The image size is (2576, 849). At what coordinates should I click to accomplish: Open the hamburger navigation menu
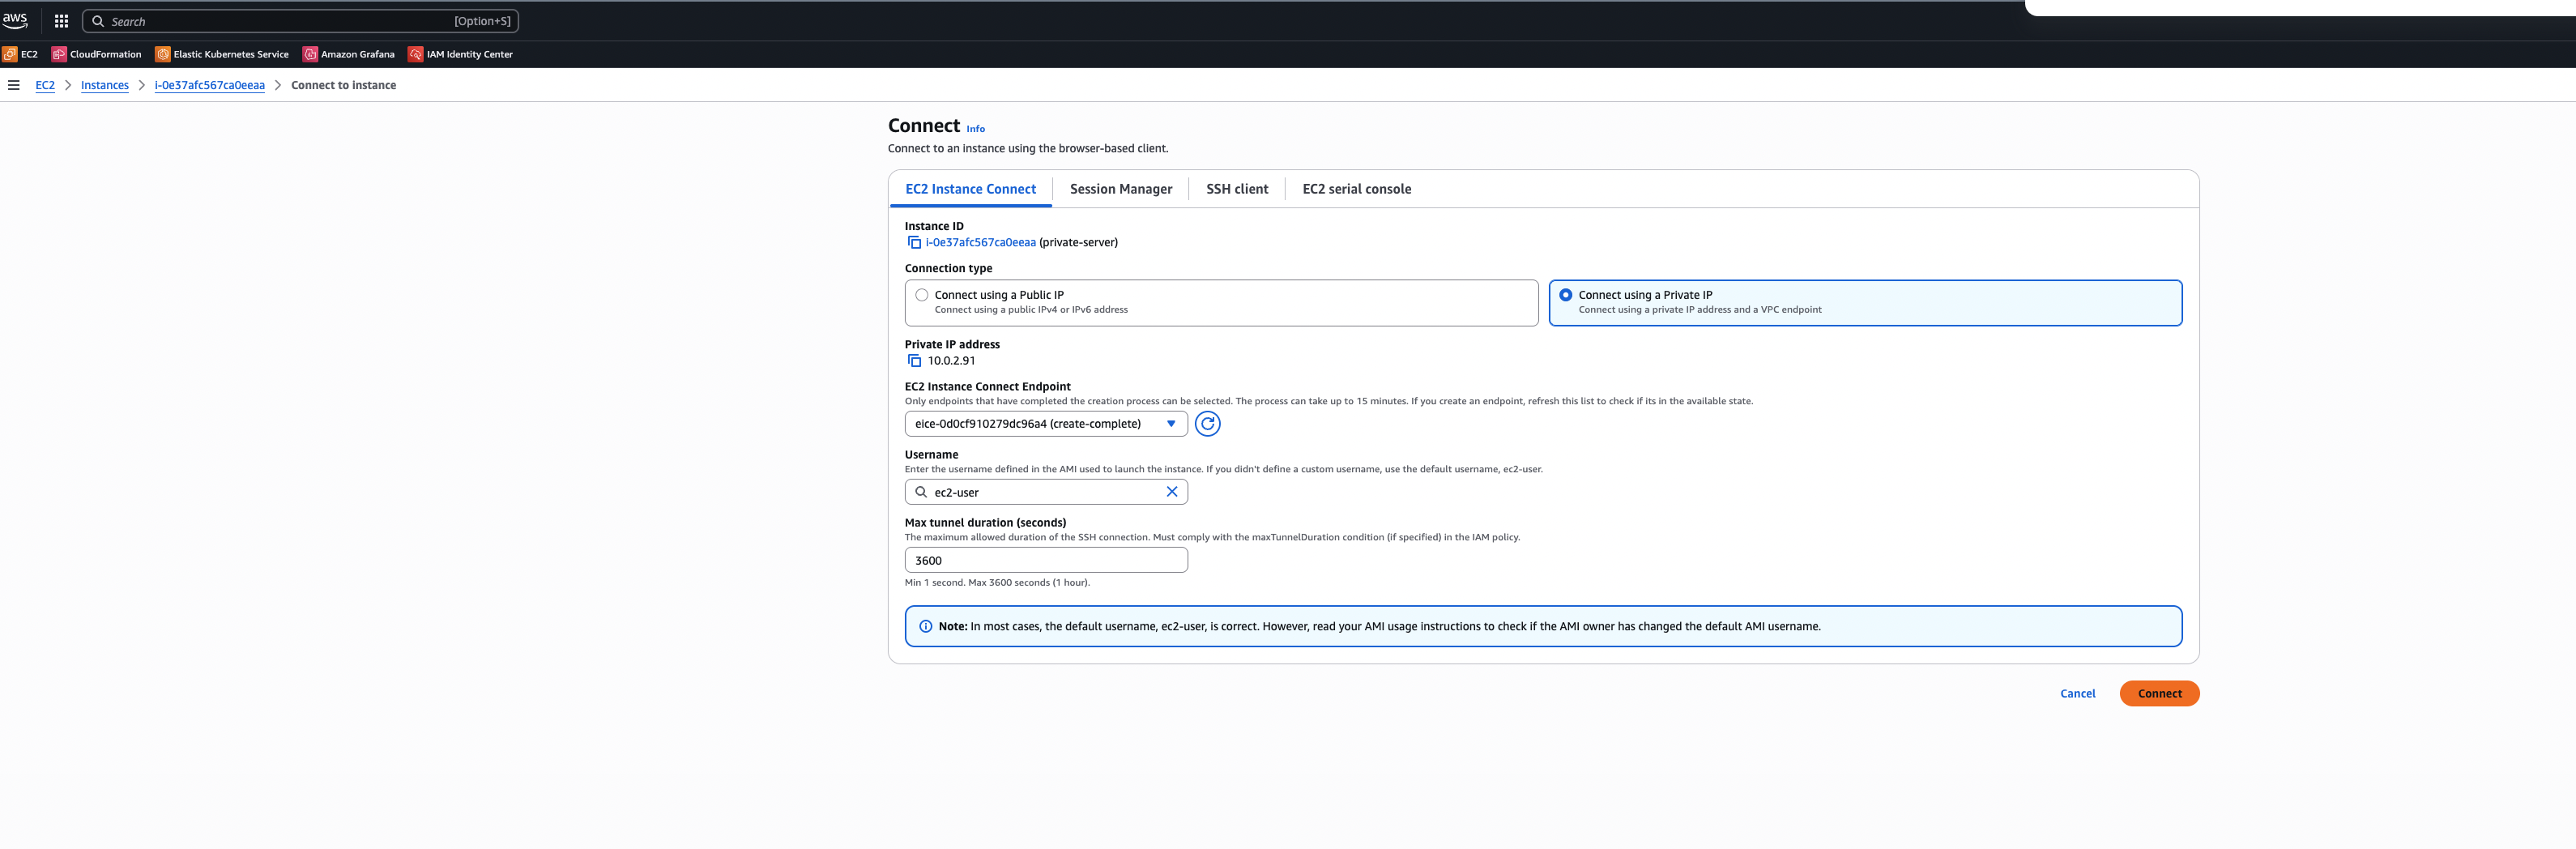point(14,85)
